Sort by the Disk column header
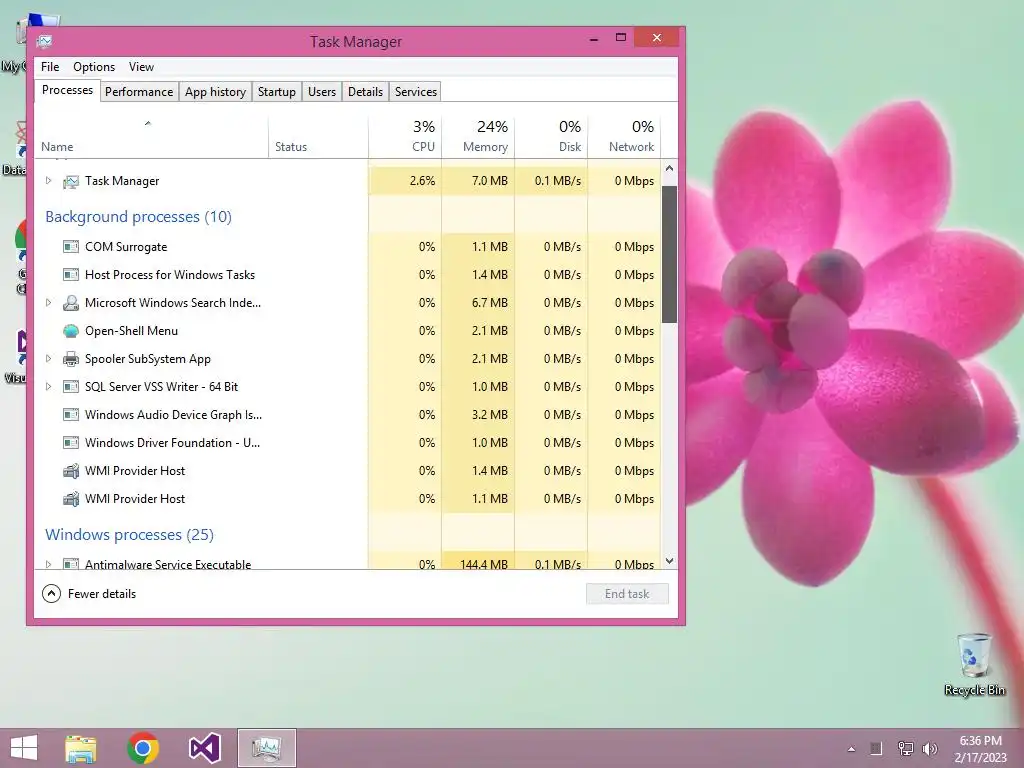Viewport: 1024px width, 768px height. (551, 137)
